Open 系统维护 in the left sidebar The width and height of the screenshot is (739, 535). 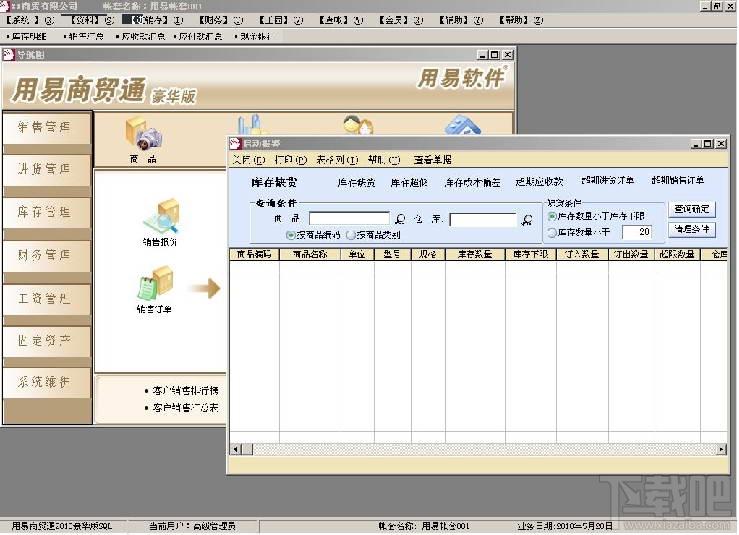point(46,383)
